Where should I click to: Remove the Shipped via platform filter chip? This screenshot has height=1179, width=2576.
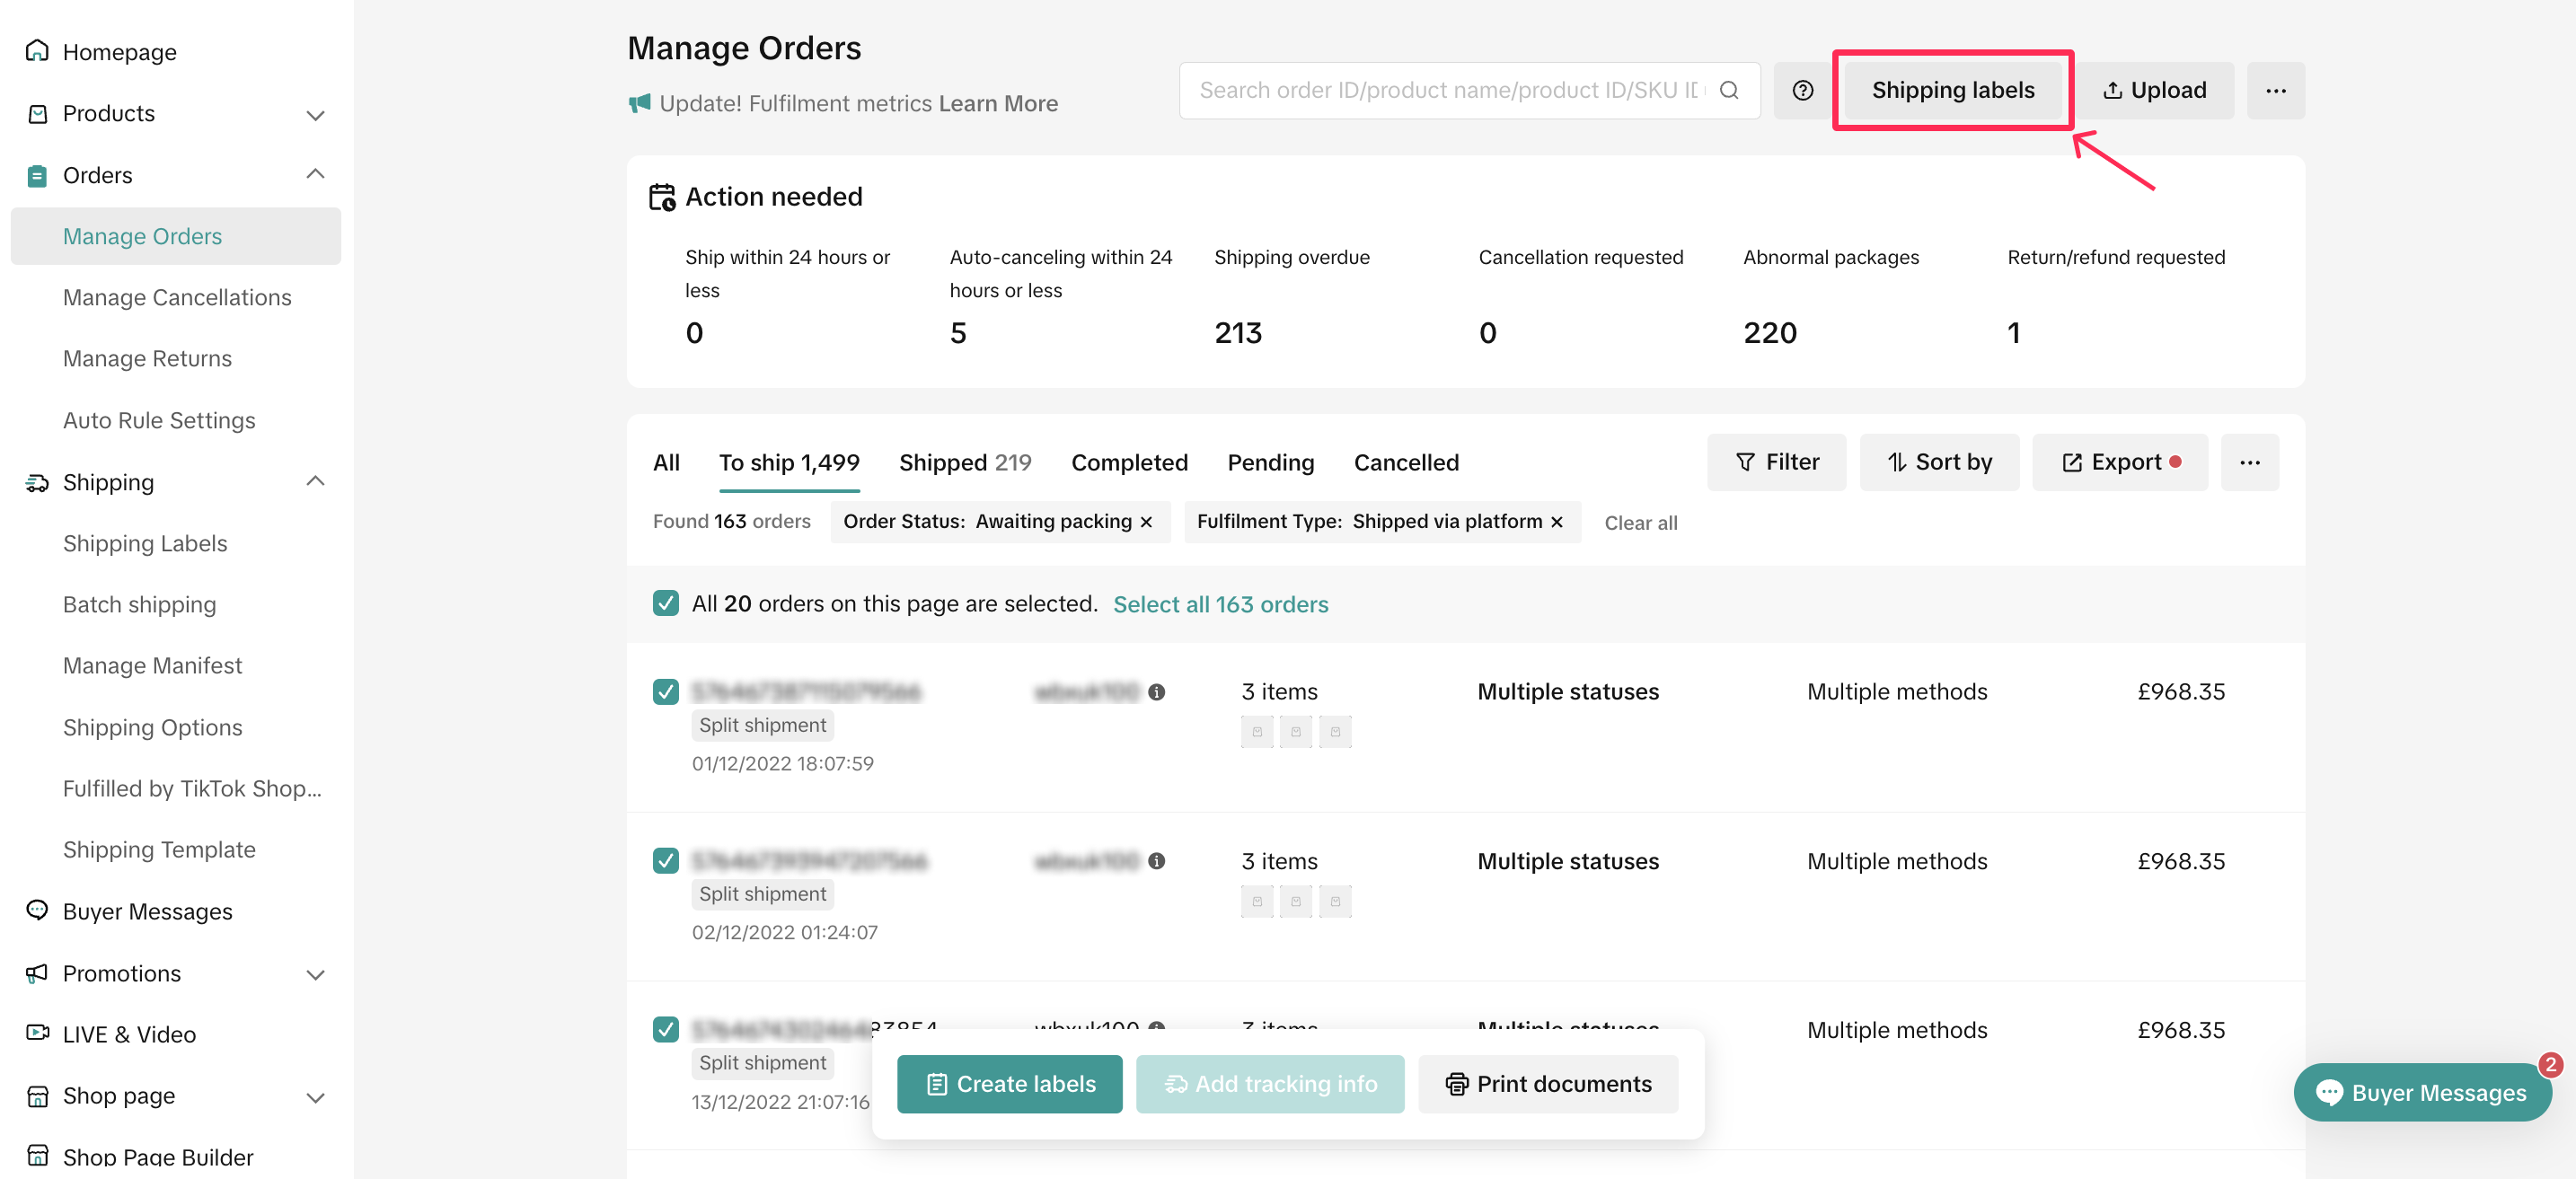pyautogui.click(x=1557, y=522)
